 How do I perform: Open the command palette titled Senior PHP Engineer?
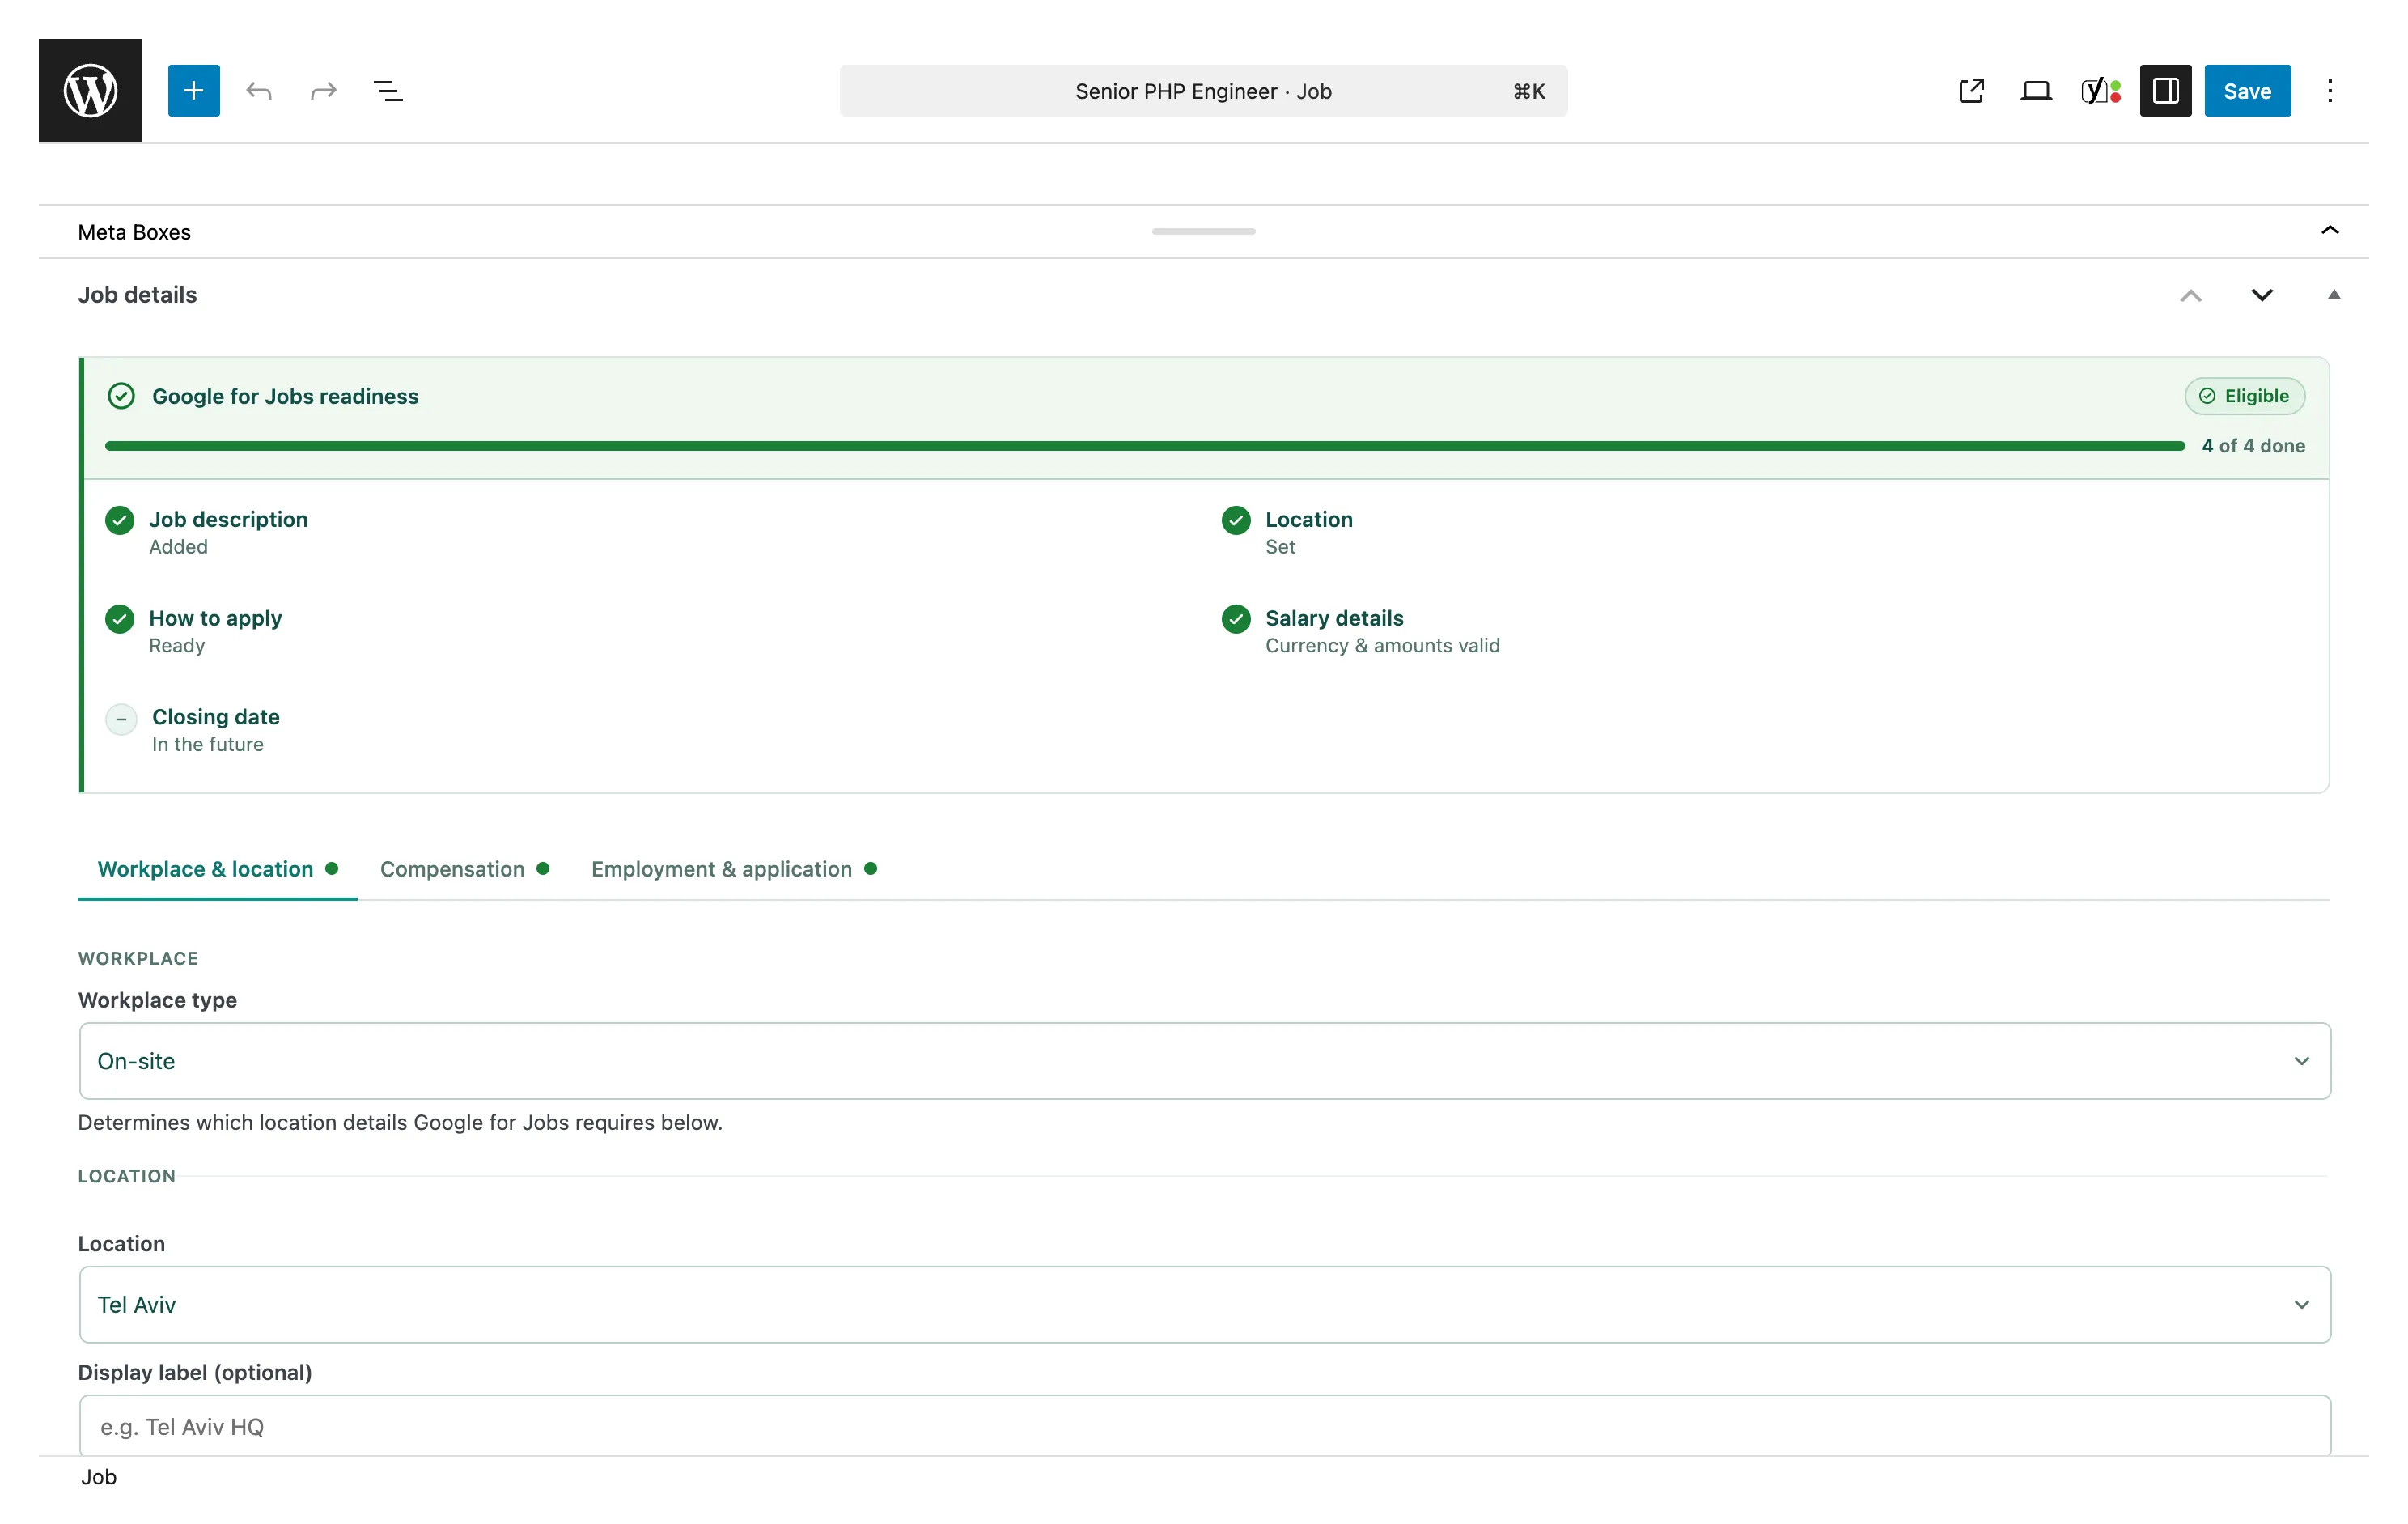coord(1203,91)
